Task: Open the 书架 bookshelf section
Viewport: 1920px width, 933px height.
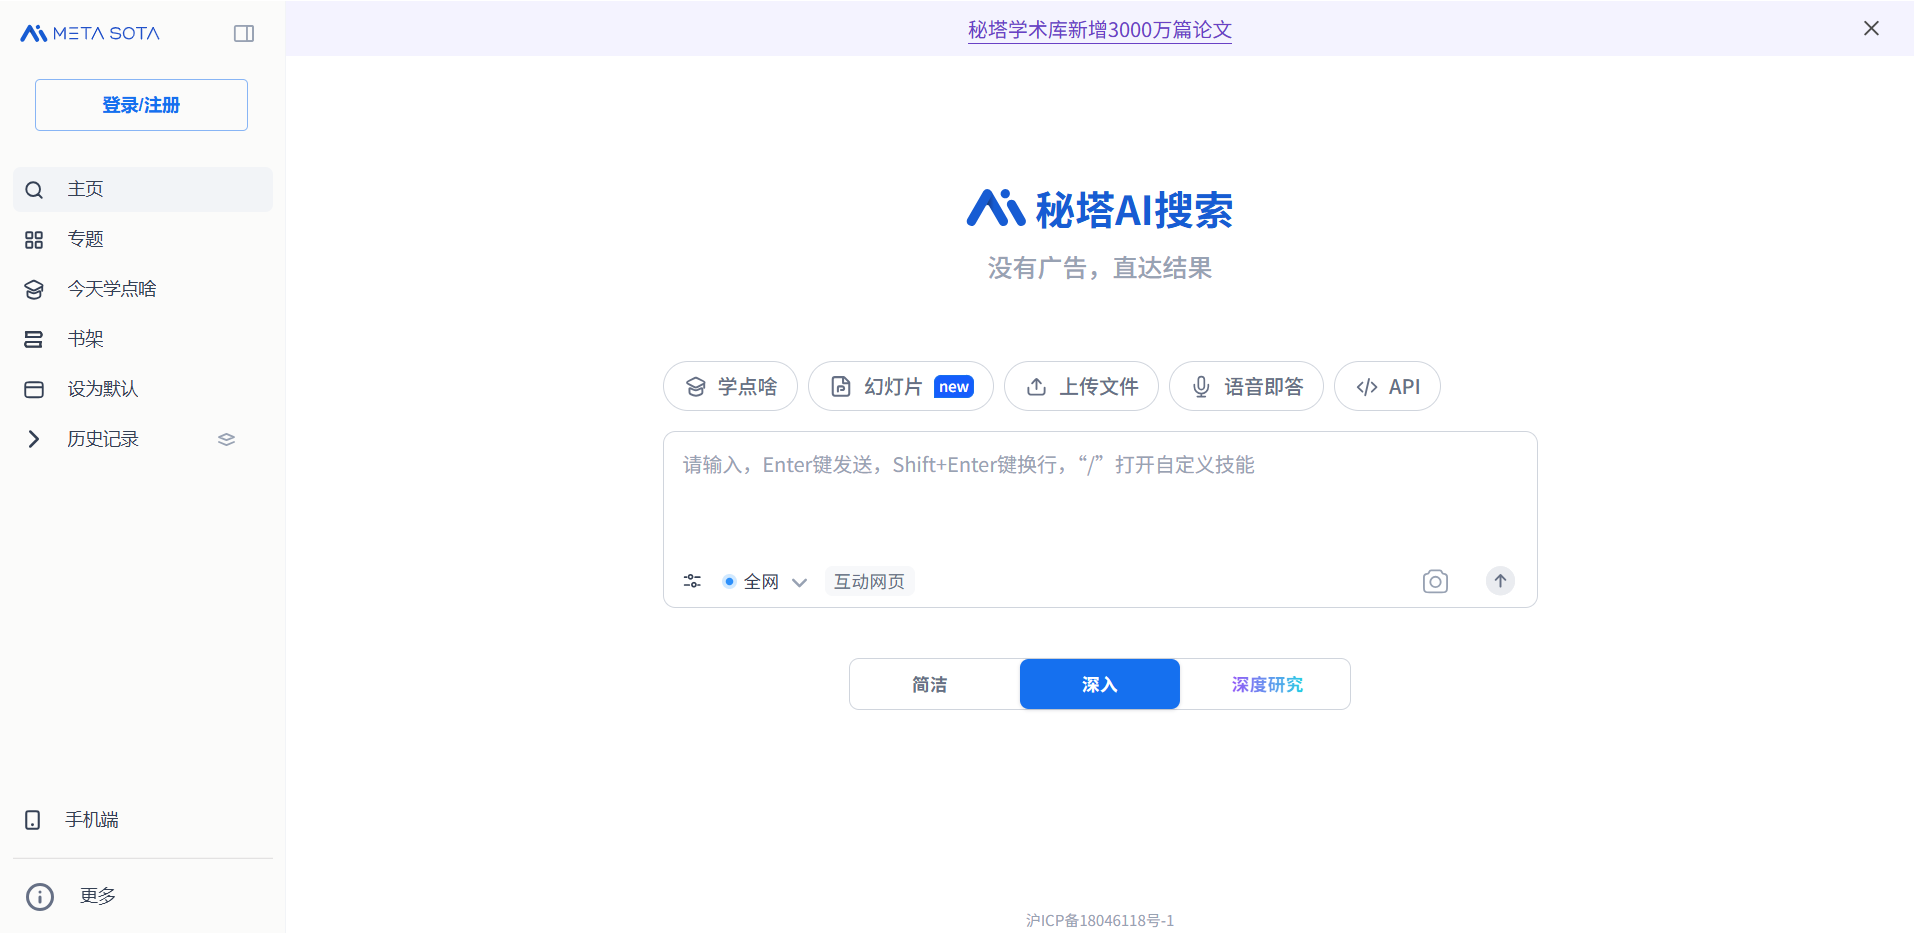Action: coord(85,339)
